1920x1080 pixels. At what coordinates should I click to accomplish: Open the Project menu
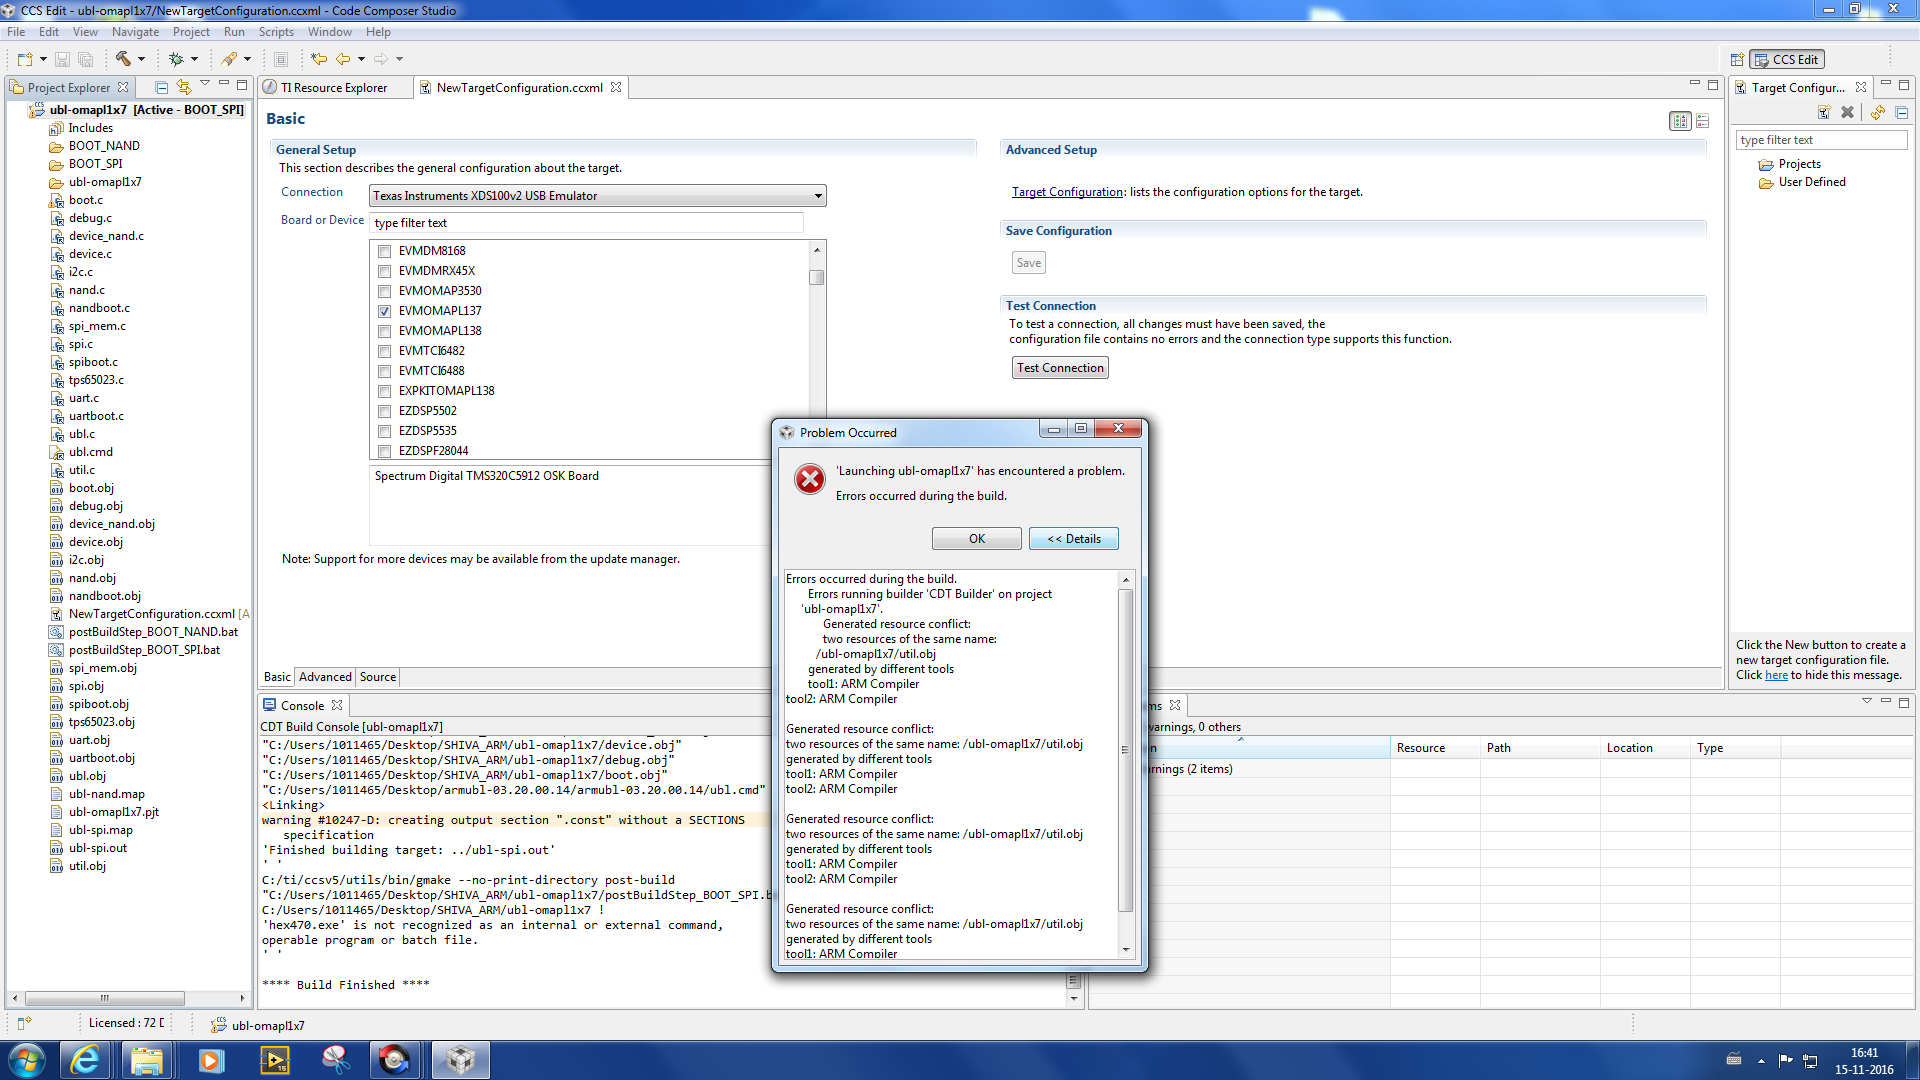coord(191,32)
